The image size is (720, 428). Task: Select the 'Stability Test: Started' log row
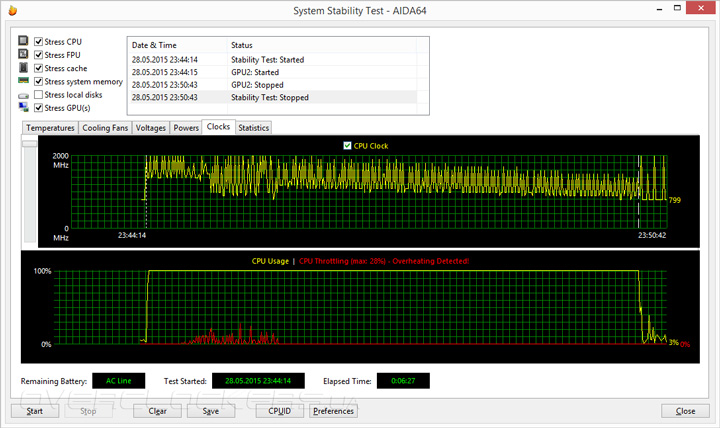(273, 60)
